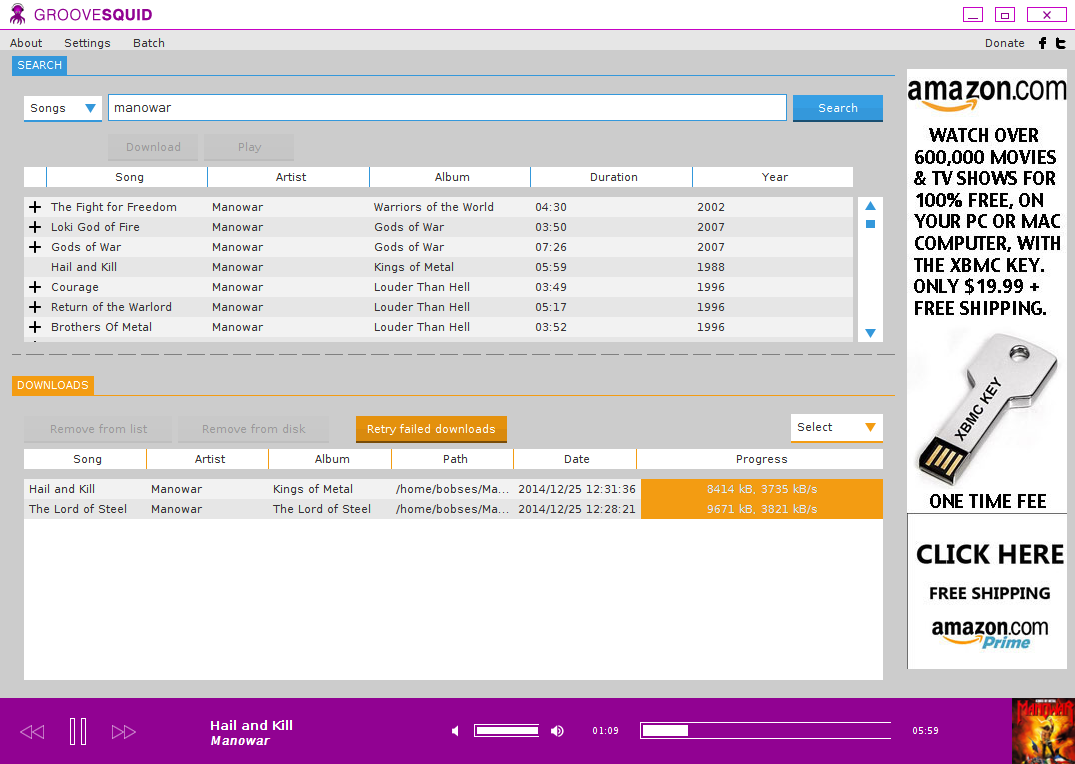Click the Amazon XBMC key advertisement
The width and height of the screenshot is (1075, 764).
[987, 291]
